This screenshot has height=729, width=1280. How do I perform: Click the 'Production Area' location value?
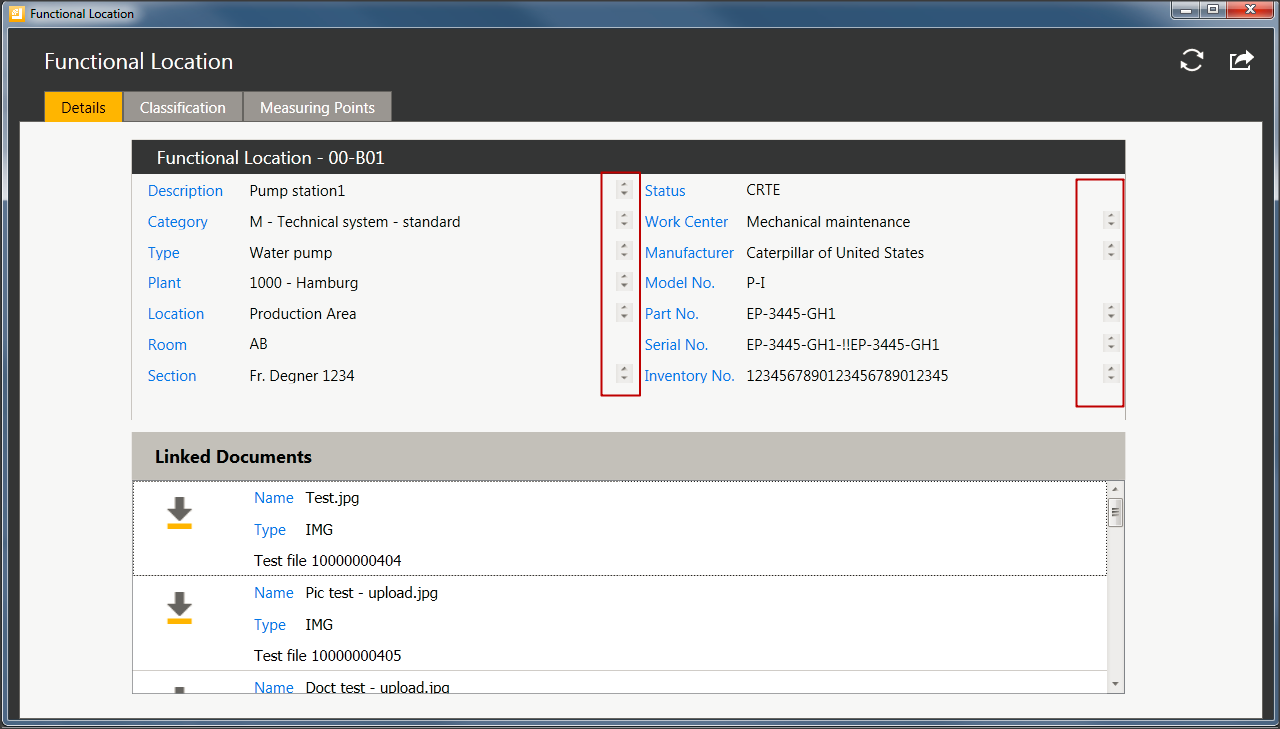tap(303, 314)
